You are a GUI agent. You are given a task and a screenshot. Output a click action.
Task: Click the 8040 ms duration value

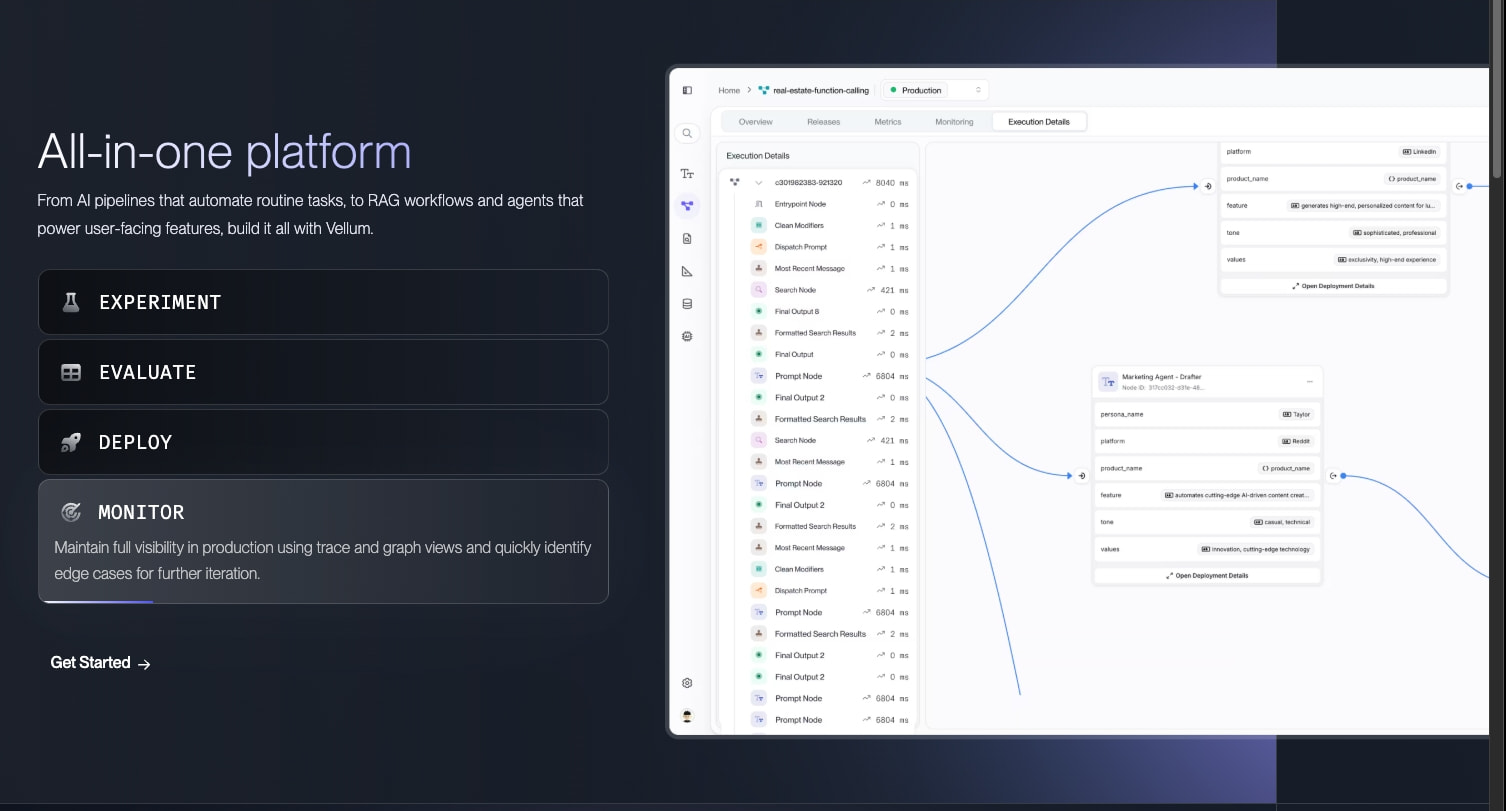[x=892, y=183]
